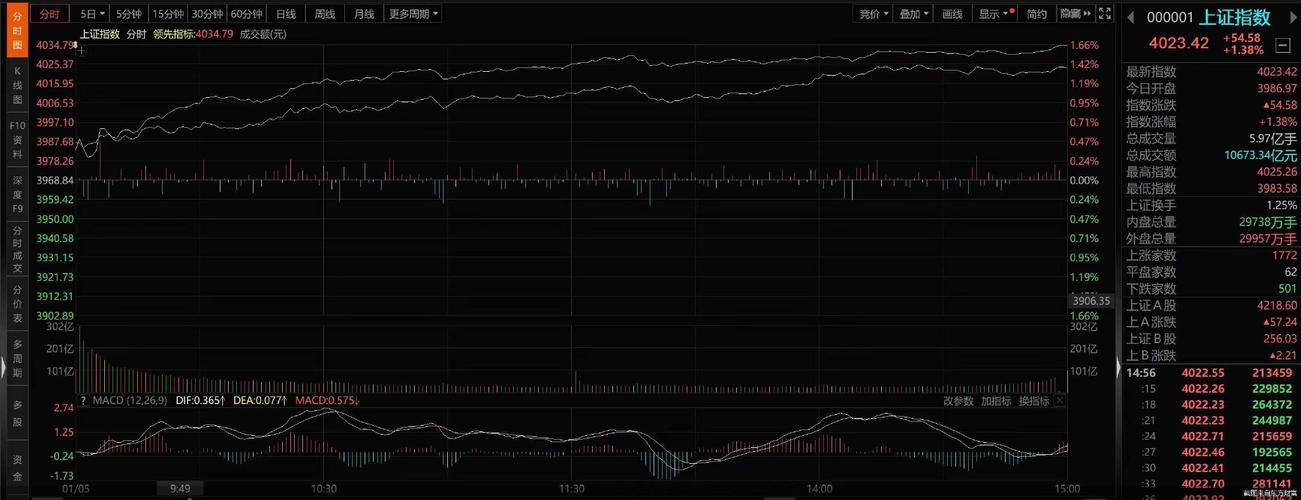Switch to the 日线 daily chart tab
This screenshot has width=1301, height=500.
click(x=285, y=14)
